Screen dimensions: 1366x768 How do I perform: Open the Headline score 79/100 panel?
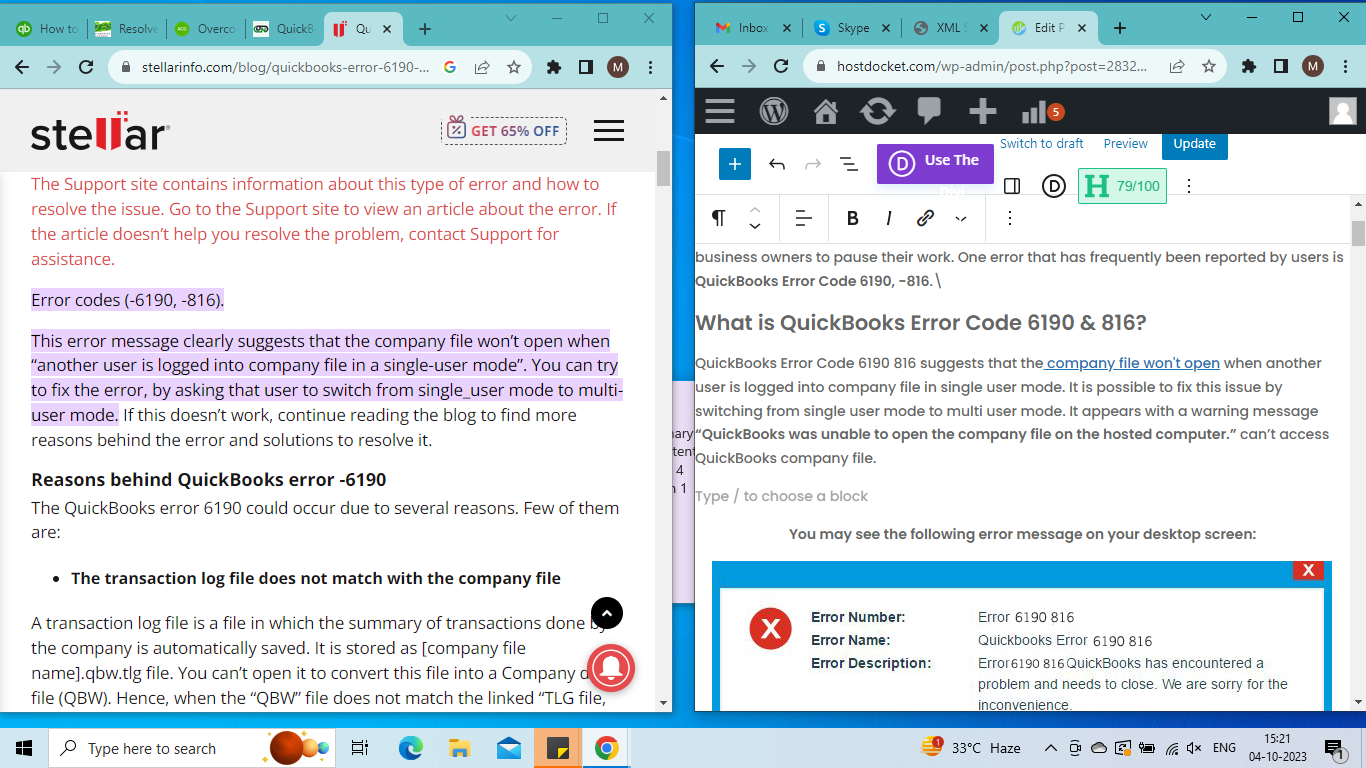pyautogui.click(x=1122, y=186)
